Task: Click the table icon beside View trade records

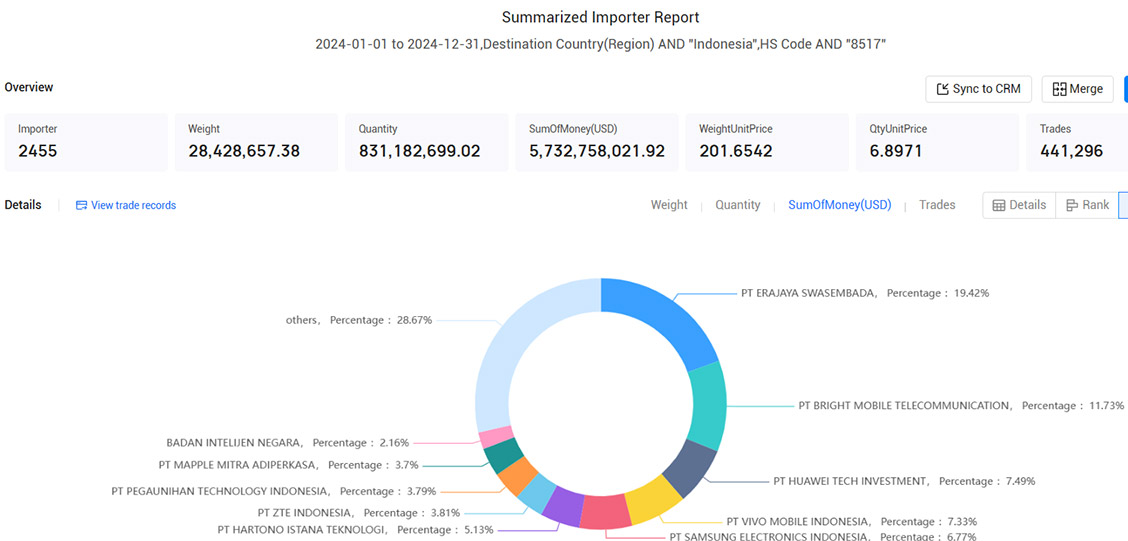Action: [x=81, y=205]
